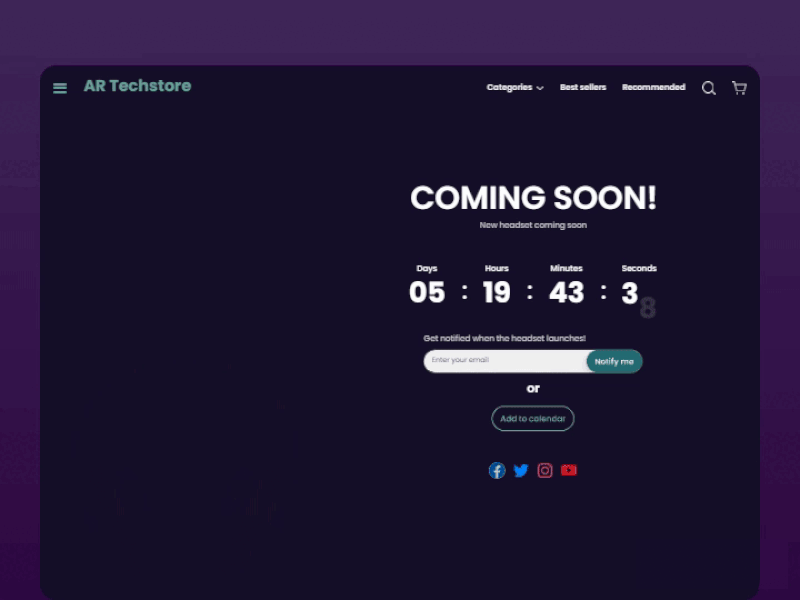View the shopping cart
The image size is (800, 600).
click(x=739, y=88)
